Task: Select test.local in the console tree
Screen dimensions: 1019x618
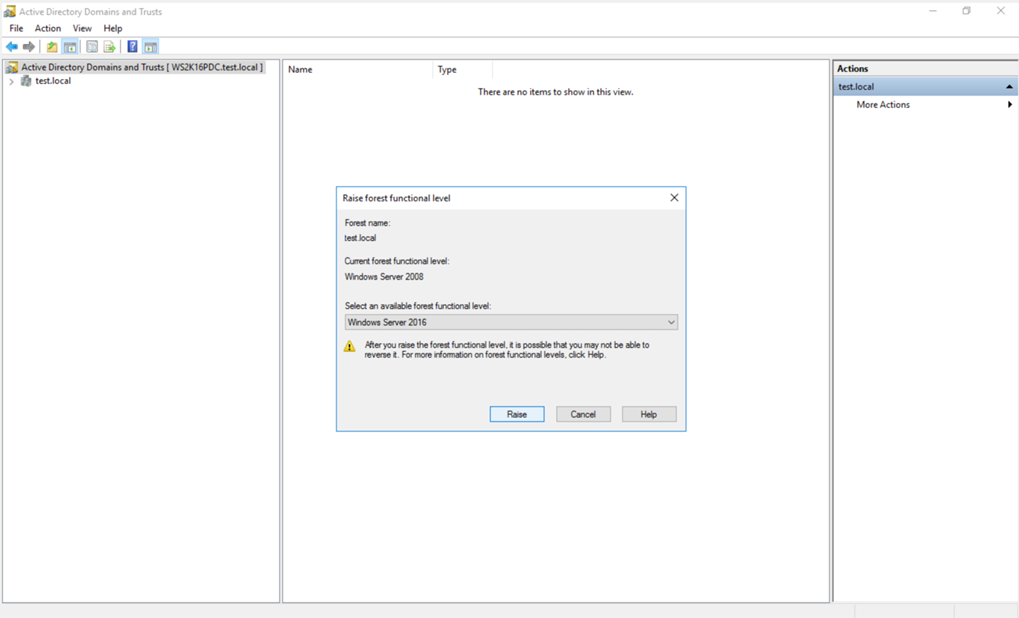Action: [x=53, y=81]
